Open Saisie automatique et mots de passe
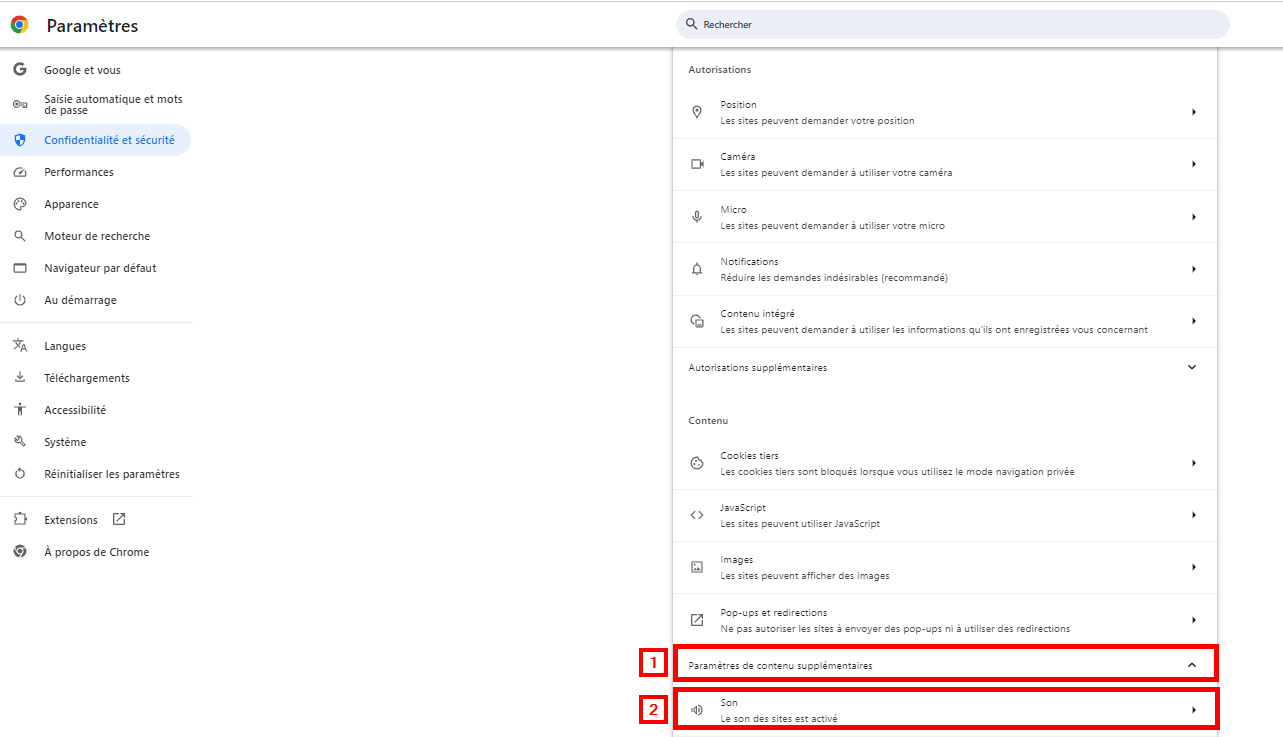The height and width of the screenshot is (737, 1283). (113, 105)
